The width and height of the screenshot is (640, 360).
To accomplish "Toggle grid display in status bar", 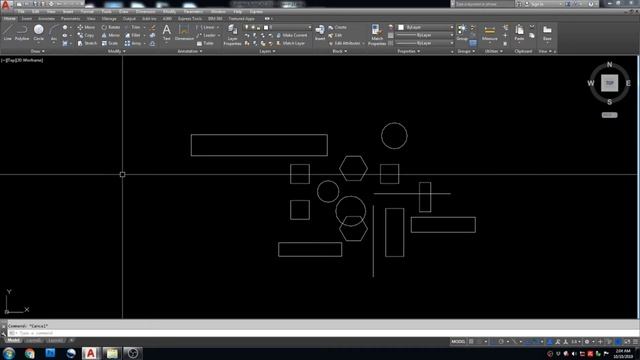I will tap(471, 342).
